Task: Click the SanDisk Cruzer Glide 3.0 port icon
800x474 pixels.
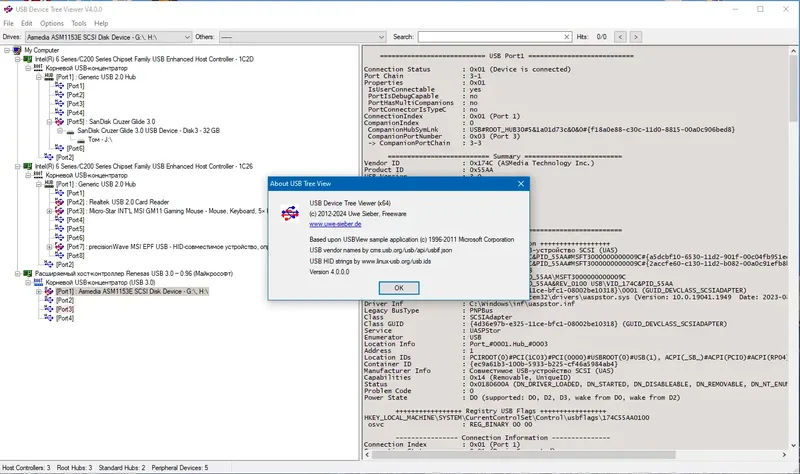Action: click(60, 121)
